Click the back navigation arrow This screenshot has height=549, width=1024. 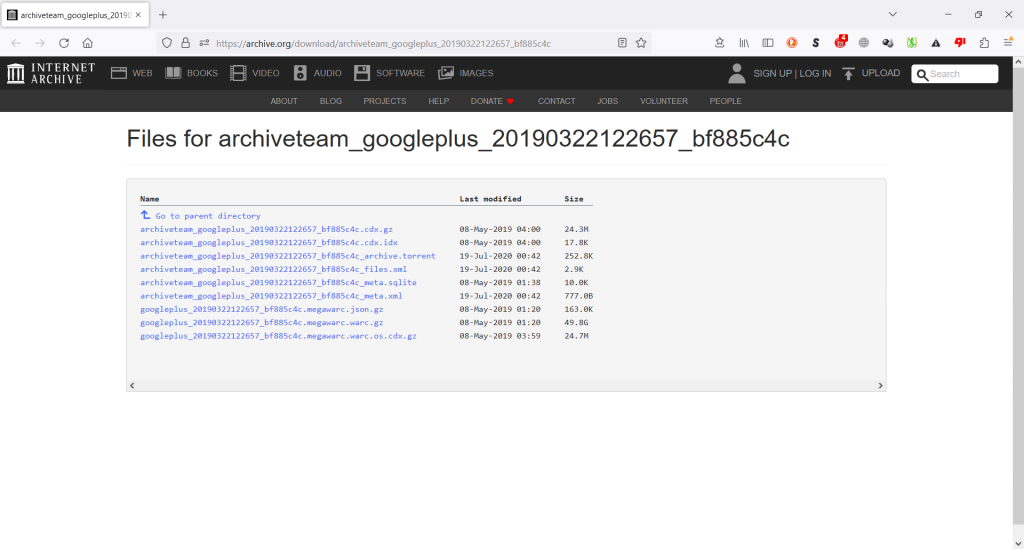(x=16, y=43)
